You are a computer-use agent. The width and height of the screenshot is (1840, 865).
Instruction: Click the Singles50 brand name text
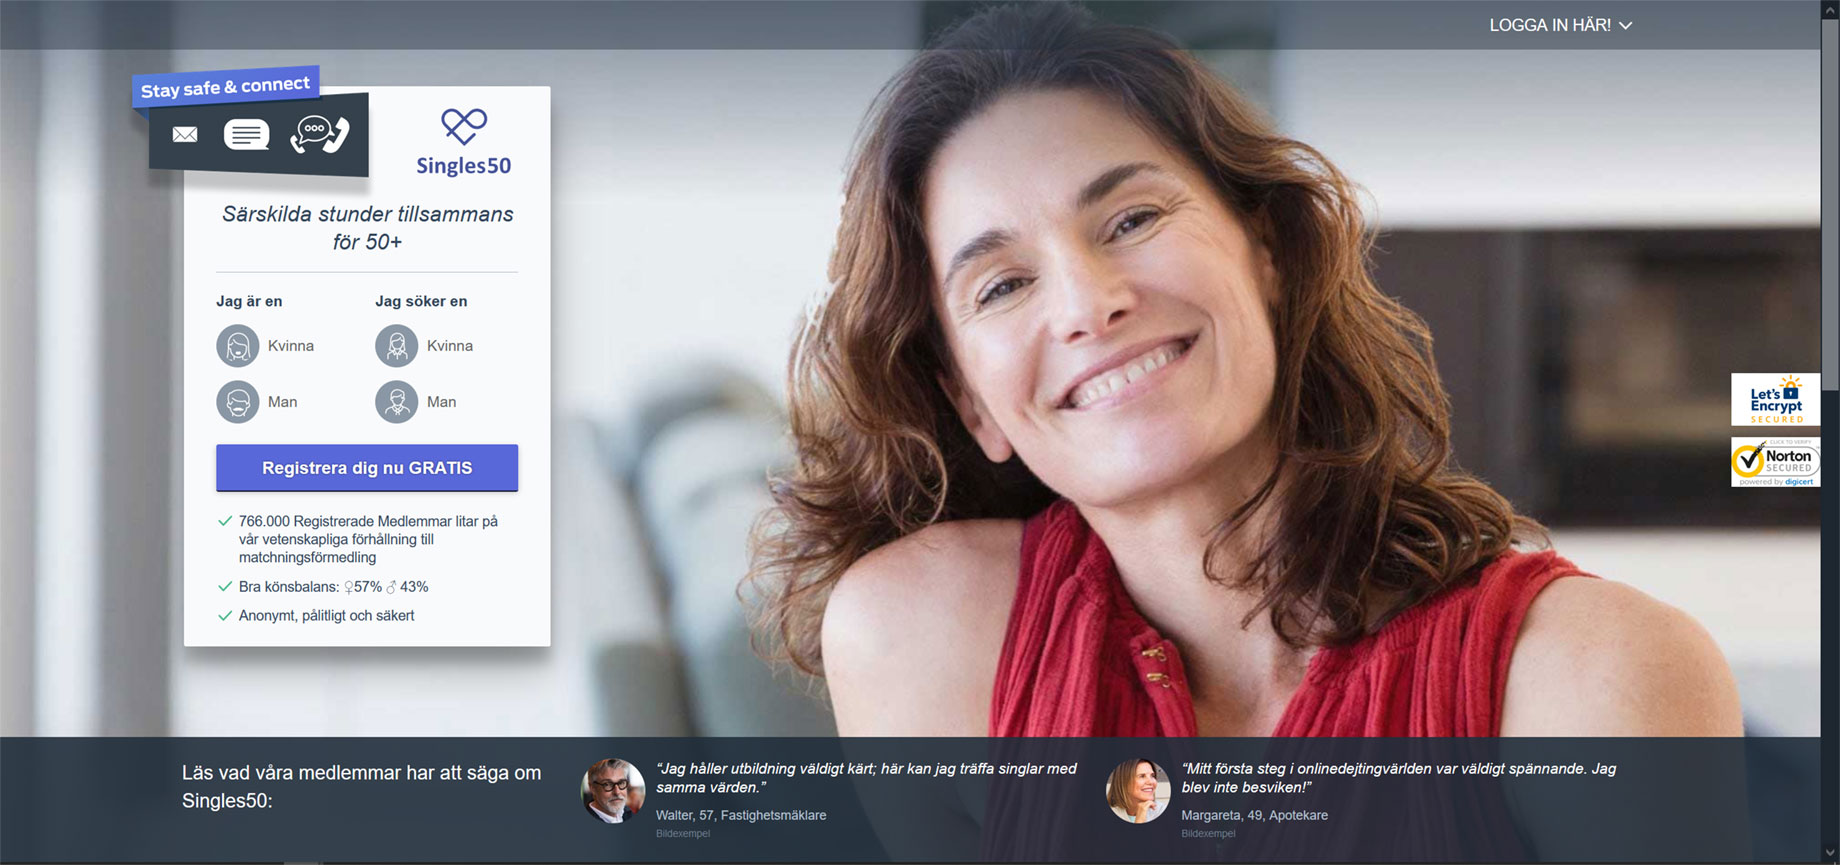click(x=464, y=166)
